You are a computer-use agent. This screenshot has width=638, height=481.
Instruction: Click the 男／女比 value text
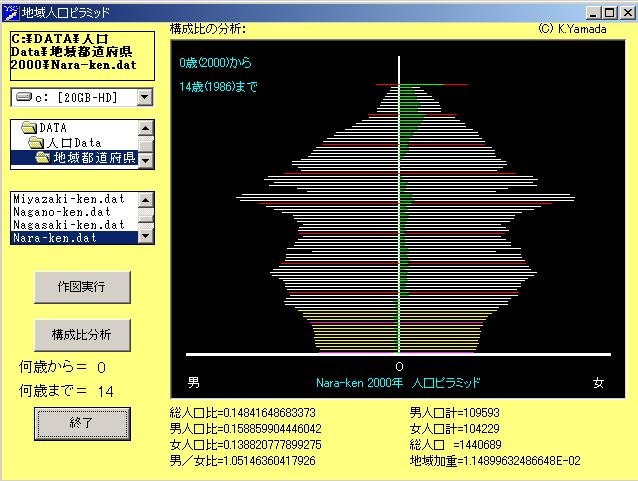pos(243,461)
